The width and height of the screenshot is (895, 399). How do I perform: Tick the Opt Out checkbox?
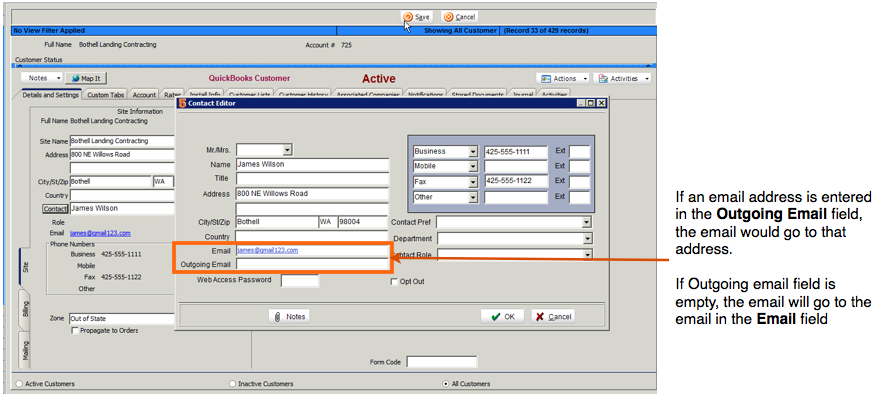point(394,281)
